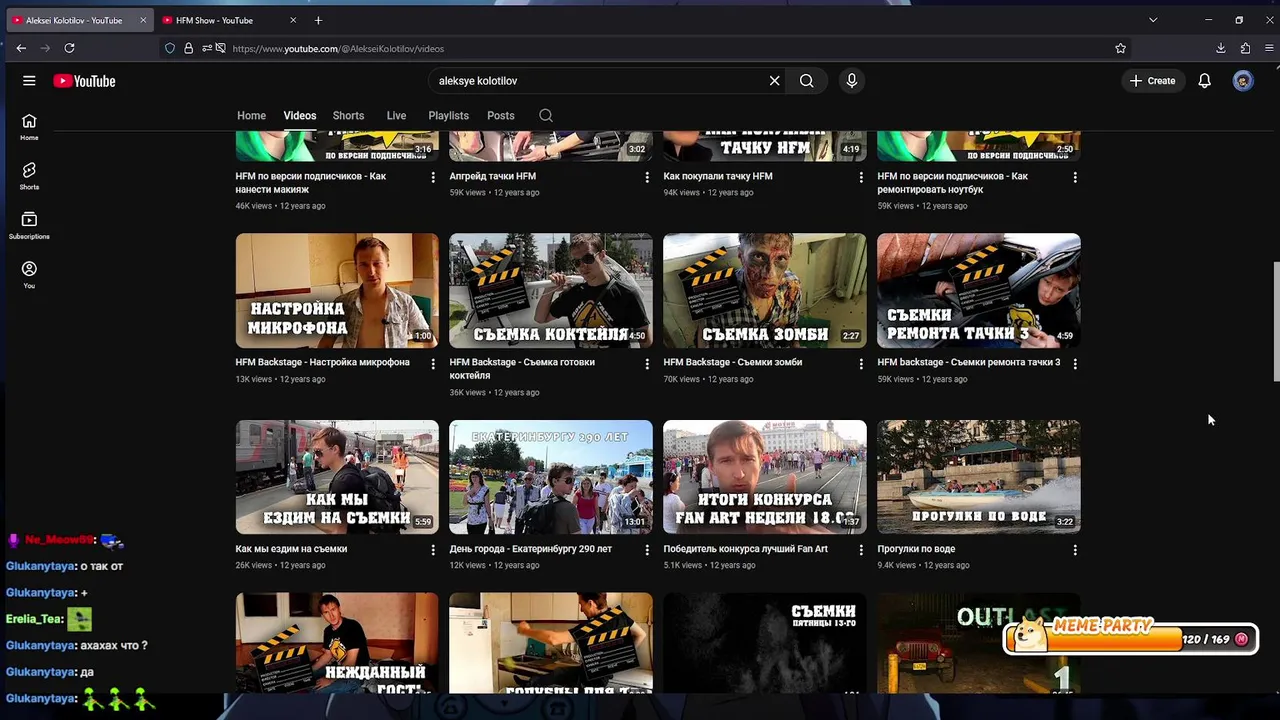Open the You section in sidebar
The width and height of the screenshot is (1280, 720).
(x=29, y=274)
